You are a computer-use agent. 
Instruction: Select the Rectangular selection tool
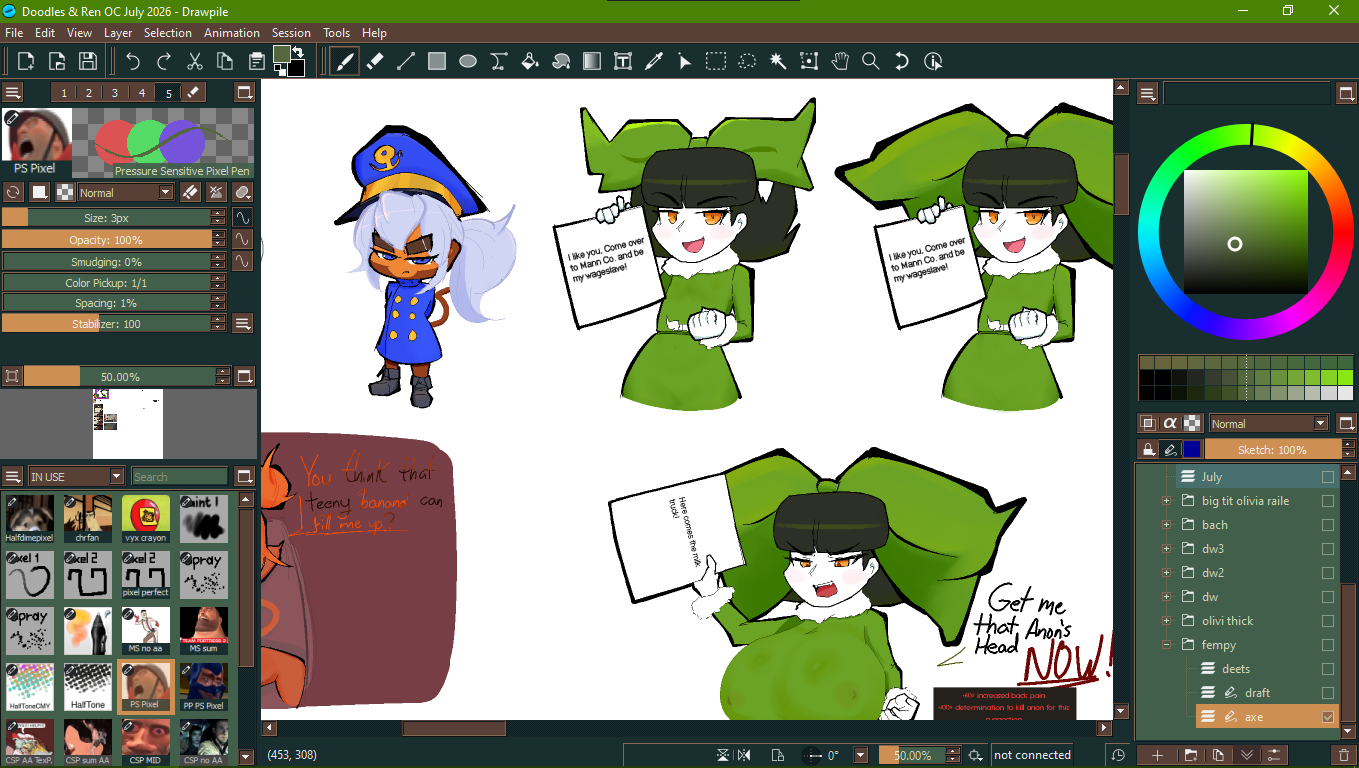[x=716, y=61]
